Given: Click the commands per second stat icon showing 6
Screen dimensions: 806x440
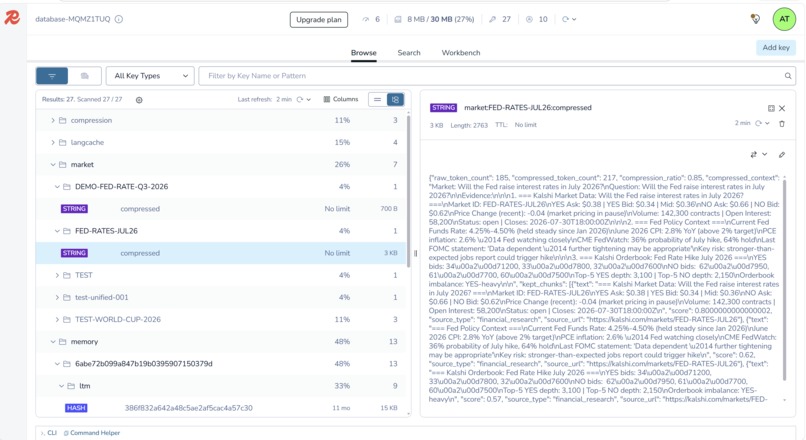Looking at the screenshot, I should pos(365,20).
